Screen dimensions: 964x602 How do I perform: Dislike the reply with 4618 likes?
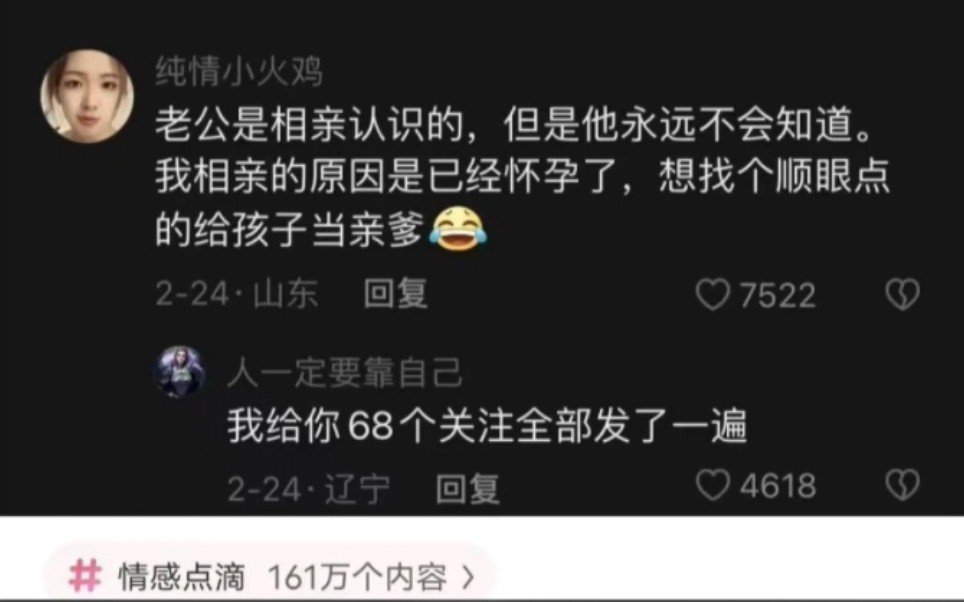903,485
